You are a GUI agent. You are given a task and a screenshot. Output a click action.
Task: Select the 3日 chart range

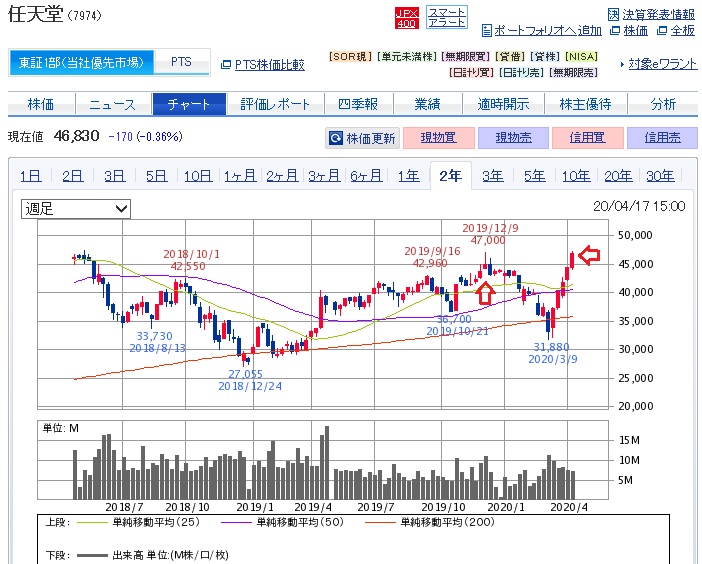coord(115,176)
